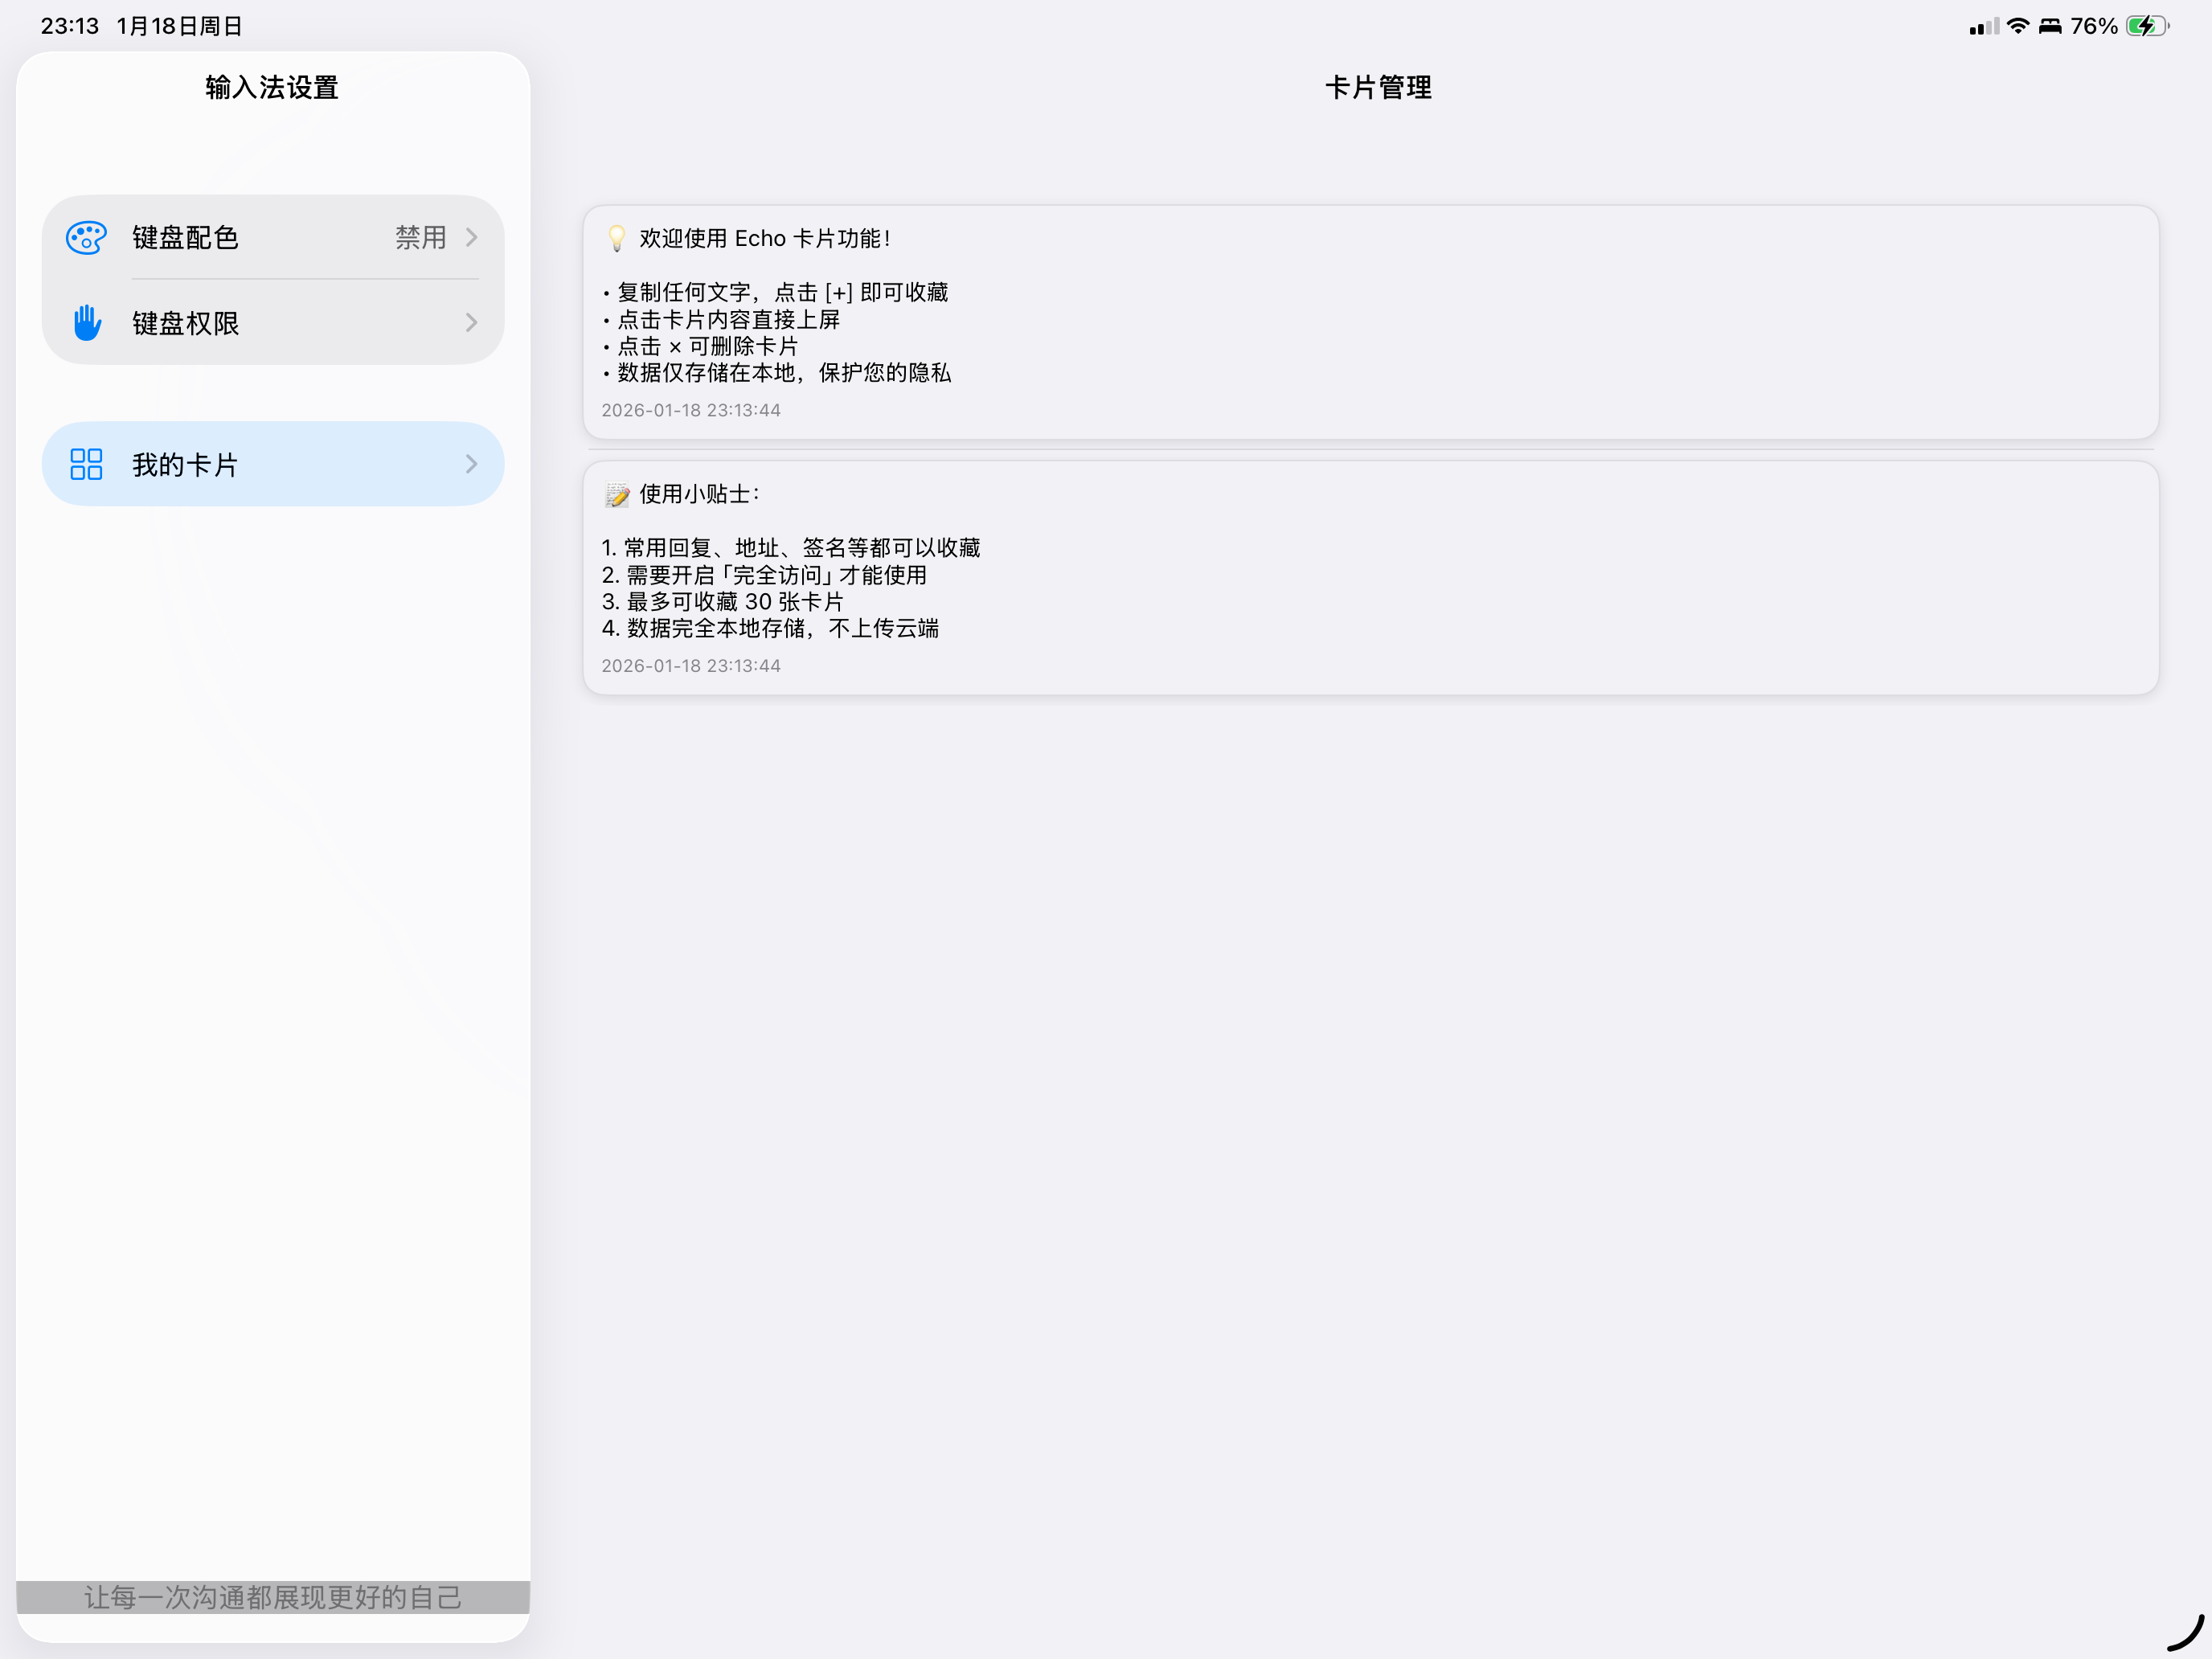Viewport: 2212px width, 1659px height.
Task: Open 键盘配色 settings row
Action: coord(273,238)
